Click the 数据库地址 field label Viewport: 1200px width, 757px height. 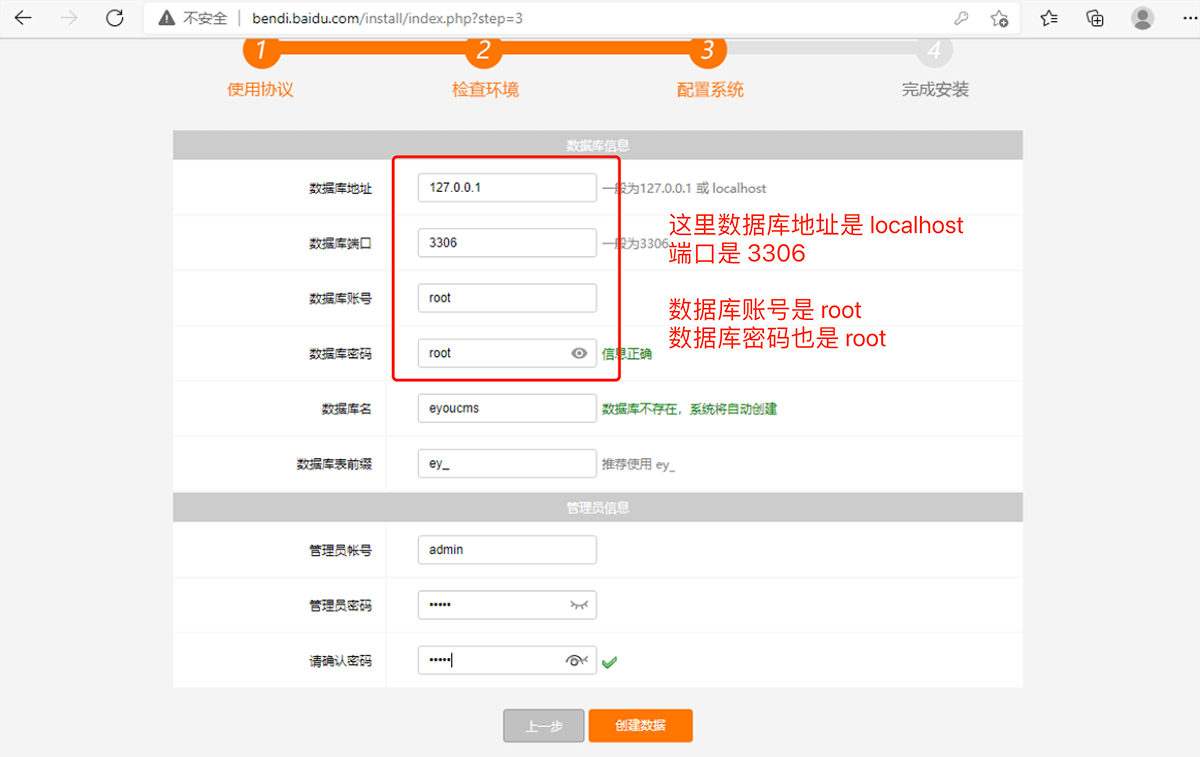click(x=341, y=188)
